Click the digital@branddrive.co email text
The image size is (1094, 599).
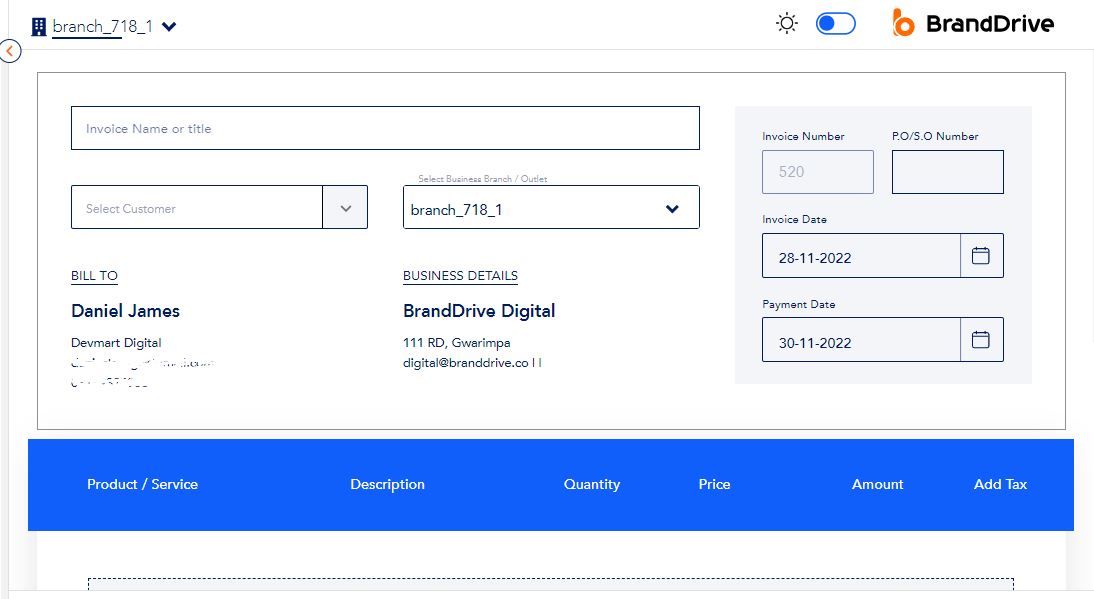coord(465,363)
